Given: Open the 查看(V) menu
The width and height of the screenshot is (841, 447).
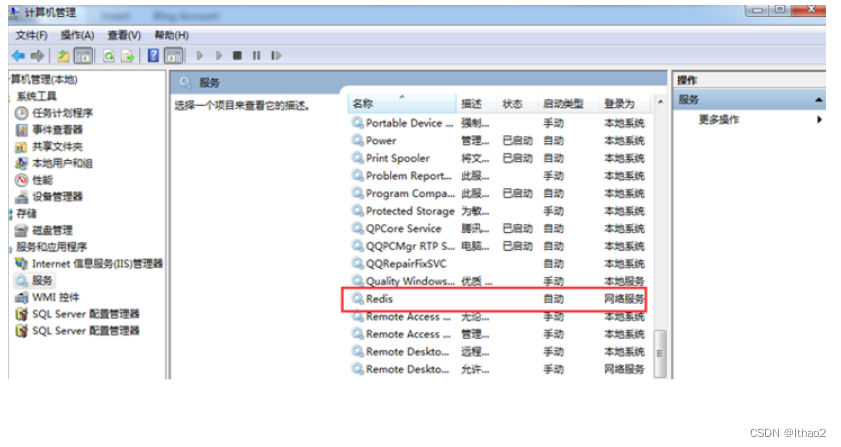Looking at the screenshot, I should [x=124, y=35].
